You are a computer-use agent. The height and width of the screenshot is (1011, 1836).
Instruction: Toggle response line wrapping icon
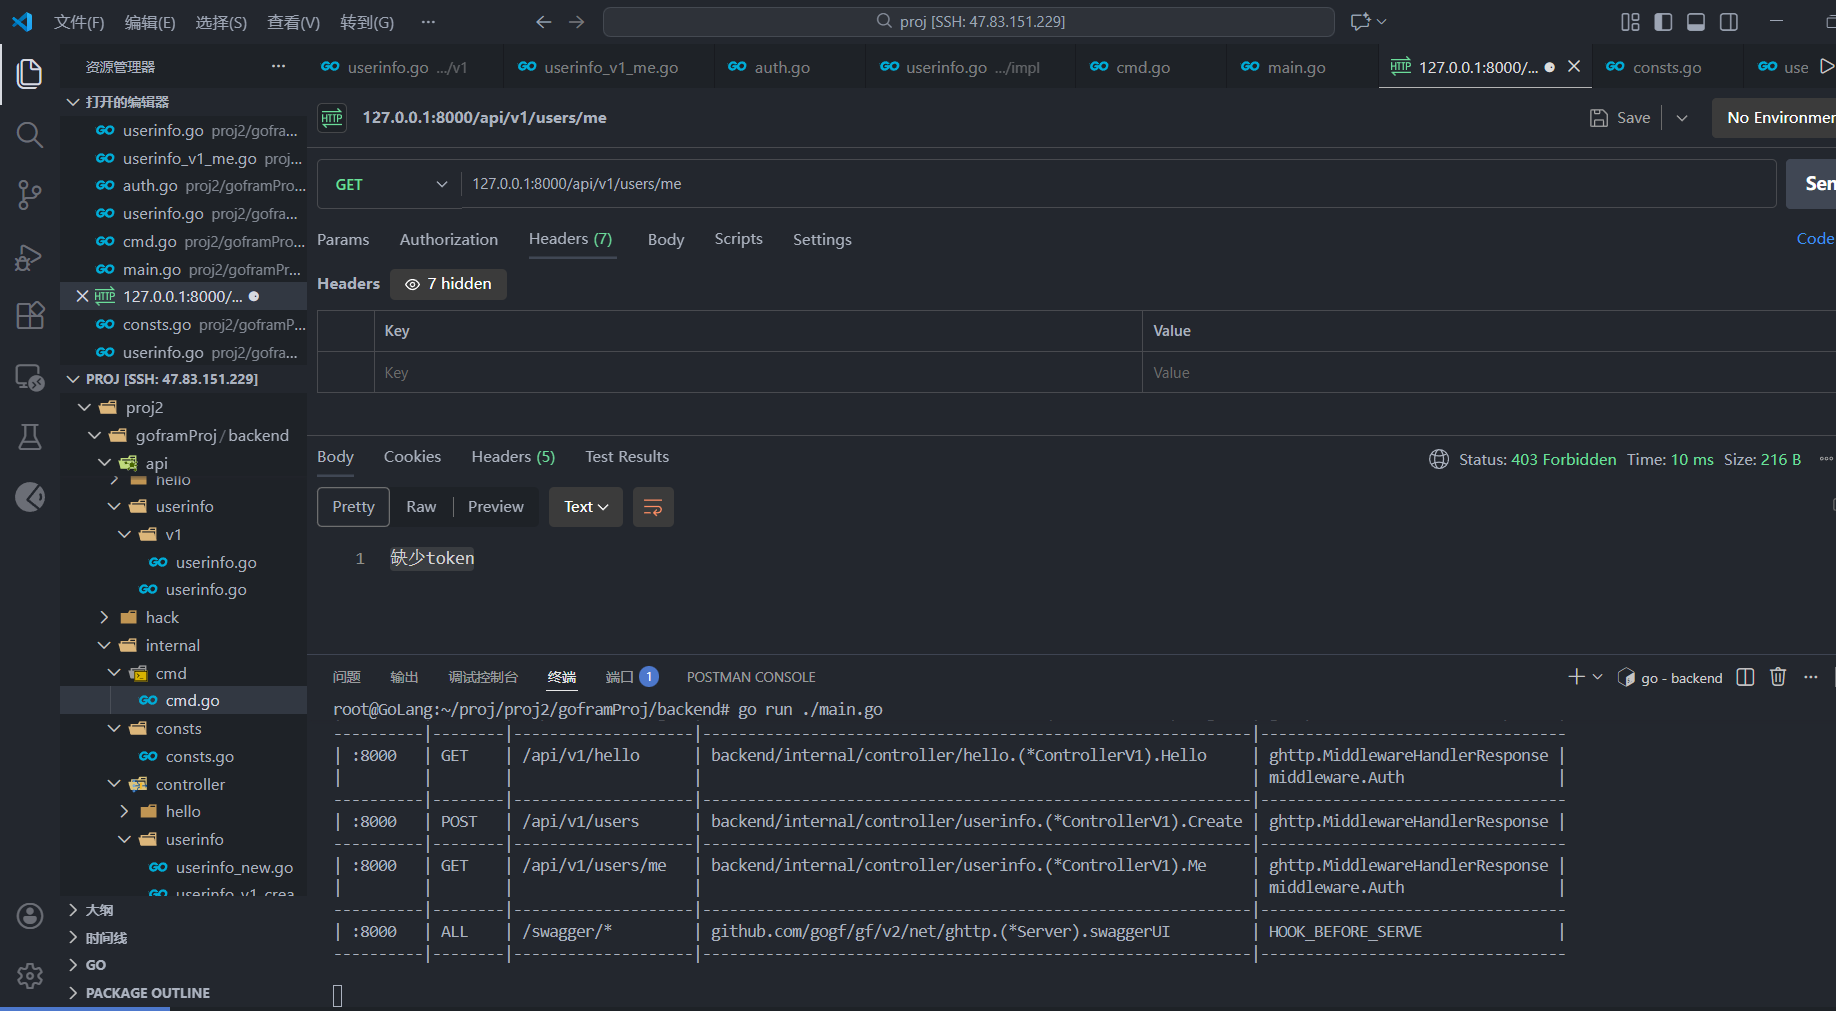click(x=653, y=507)
